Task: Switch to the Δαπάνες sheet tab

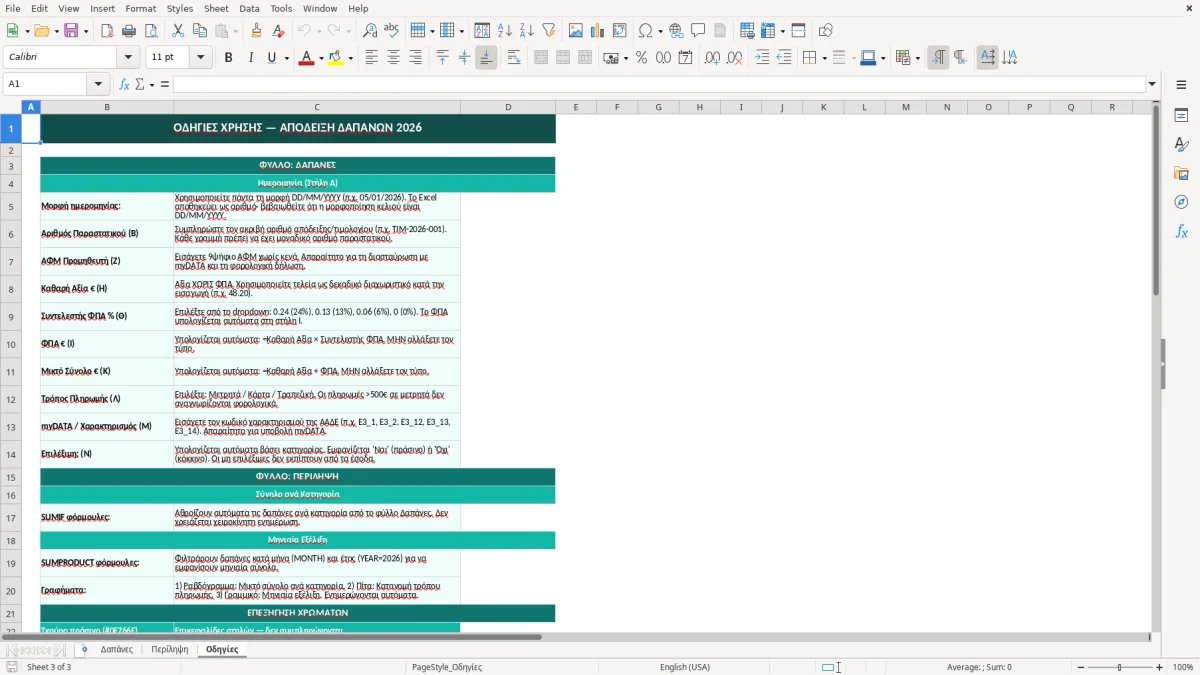Action: pos(117,649)
